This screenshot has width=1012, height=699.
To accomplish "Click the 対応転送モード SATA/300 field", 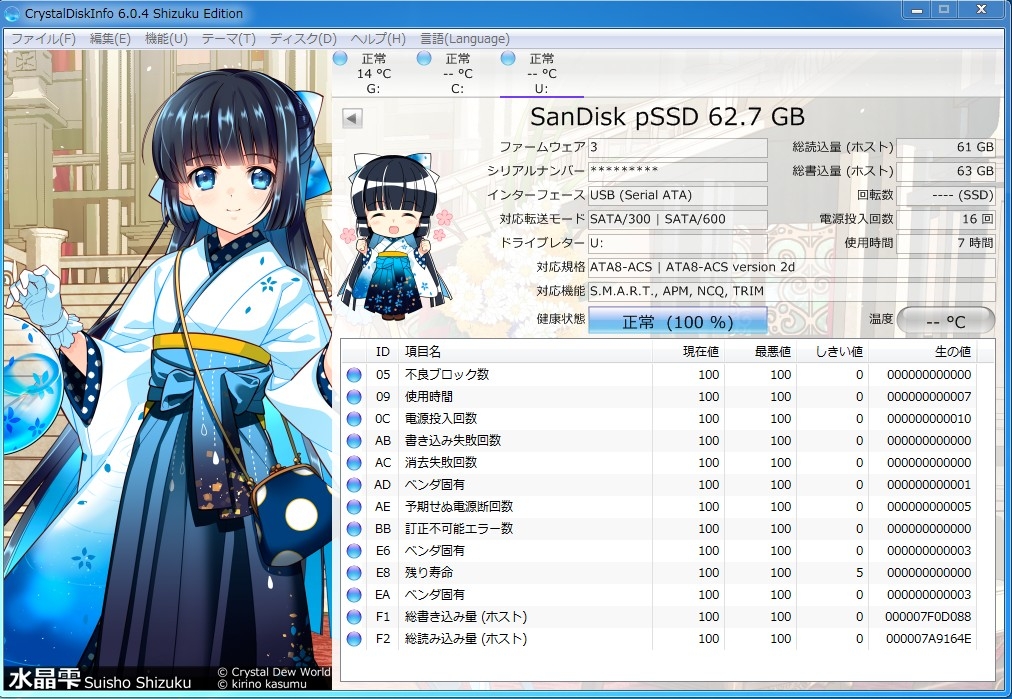I will click(x=678, y=219).
